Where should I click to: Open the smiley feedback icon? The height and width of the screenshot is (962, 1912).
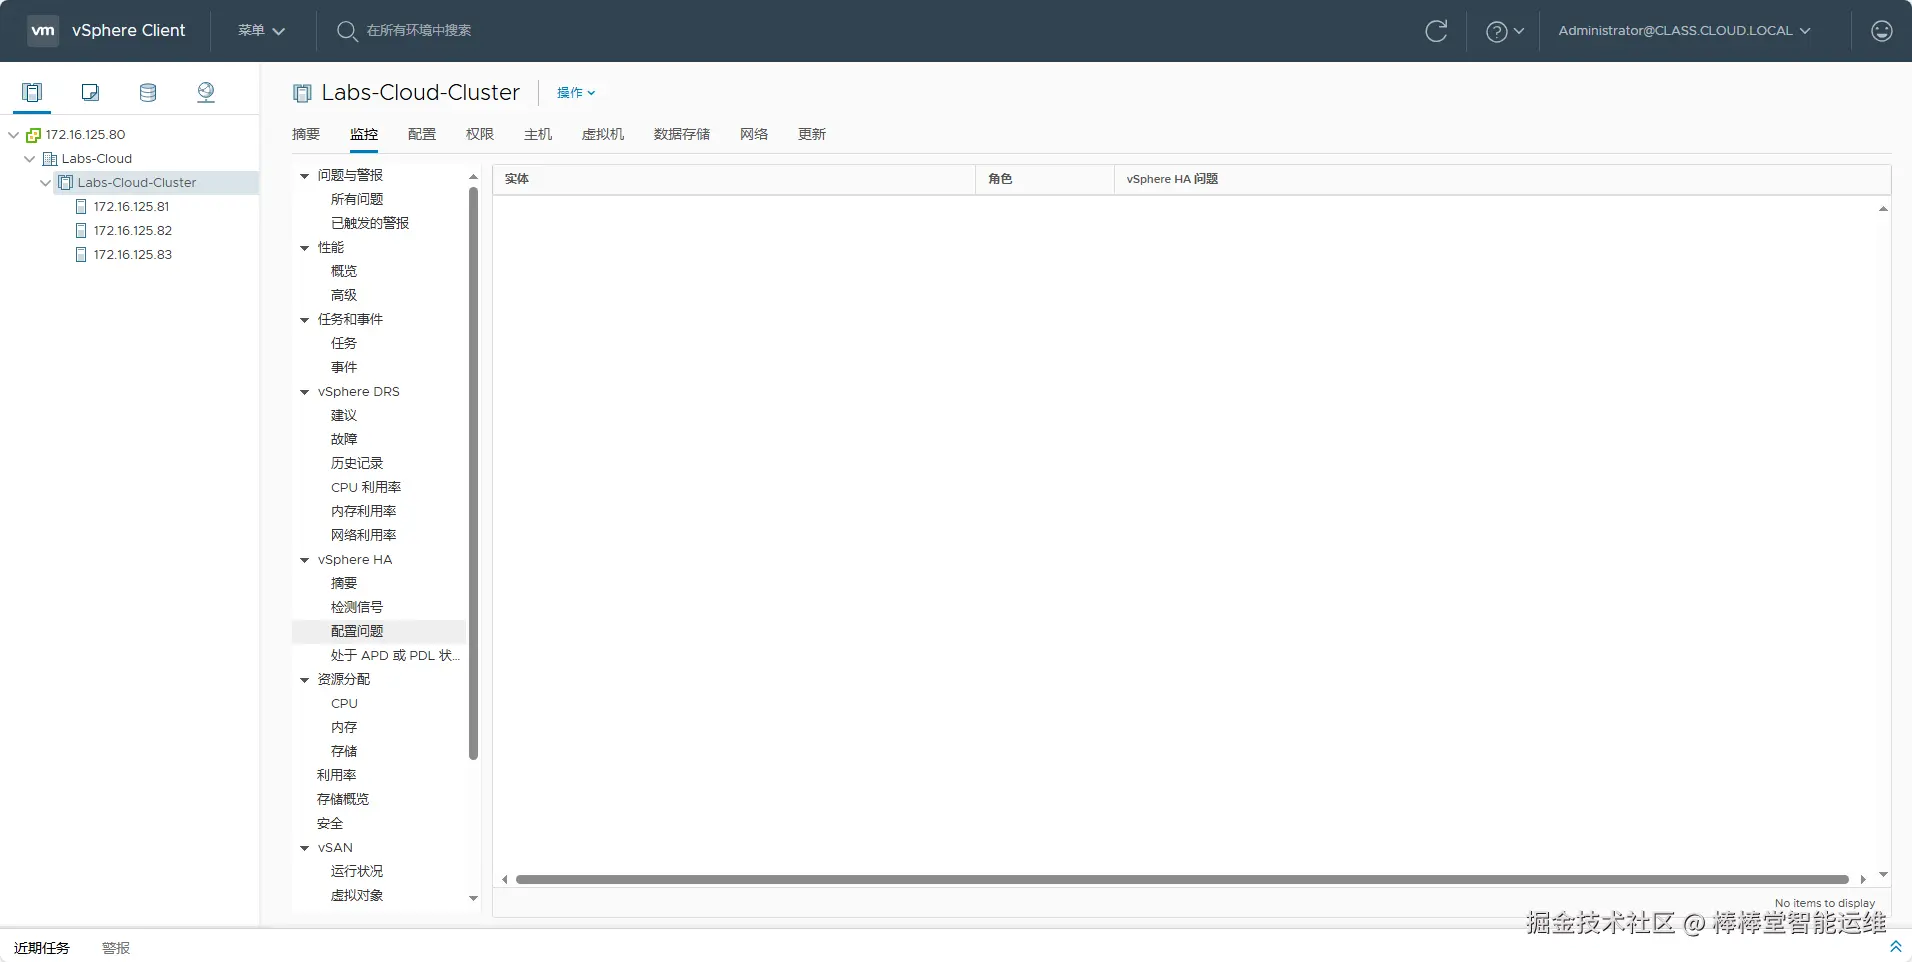[x=1882, y=31]
